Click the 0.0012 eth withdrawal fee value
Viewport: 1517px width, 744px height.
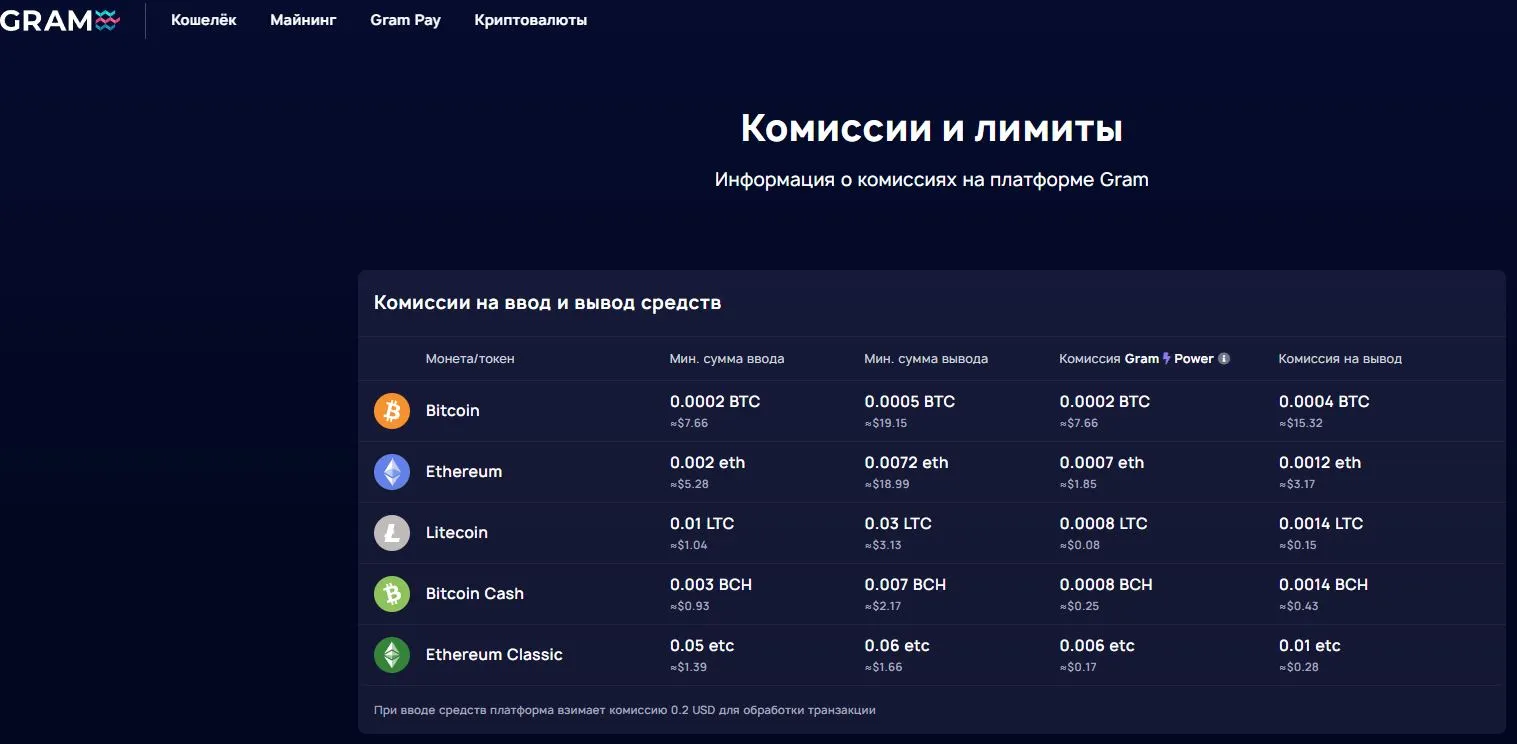[x=1320, y=463]
